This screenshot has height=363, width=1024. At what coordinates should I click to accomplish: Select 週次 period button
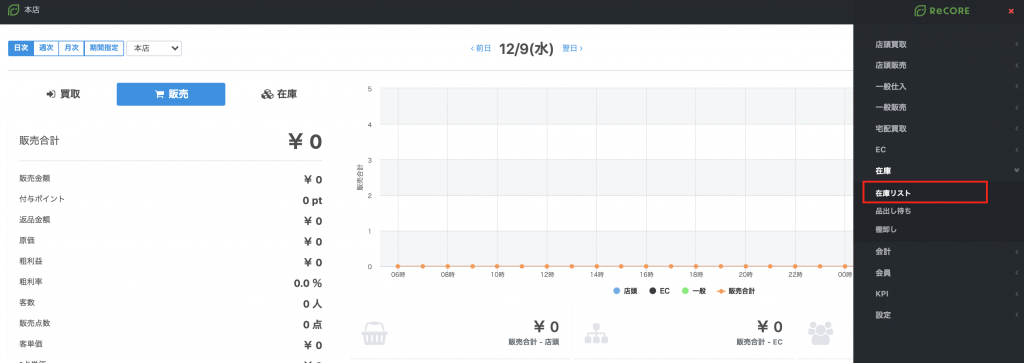[x=46, y=48]
